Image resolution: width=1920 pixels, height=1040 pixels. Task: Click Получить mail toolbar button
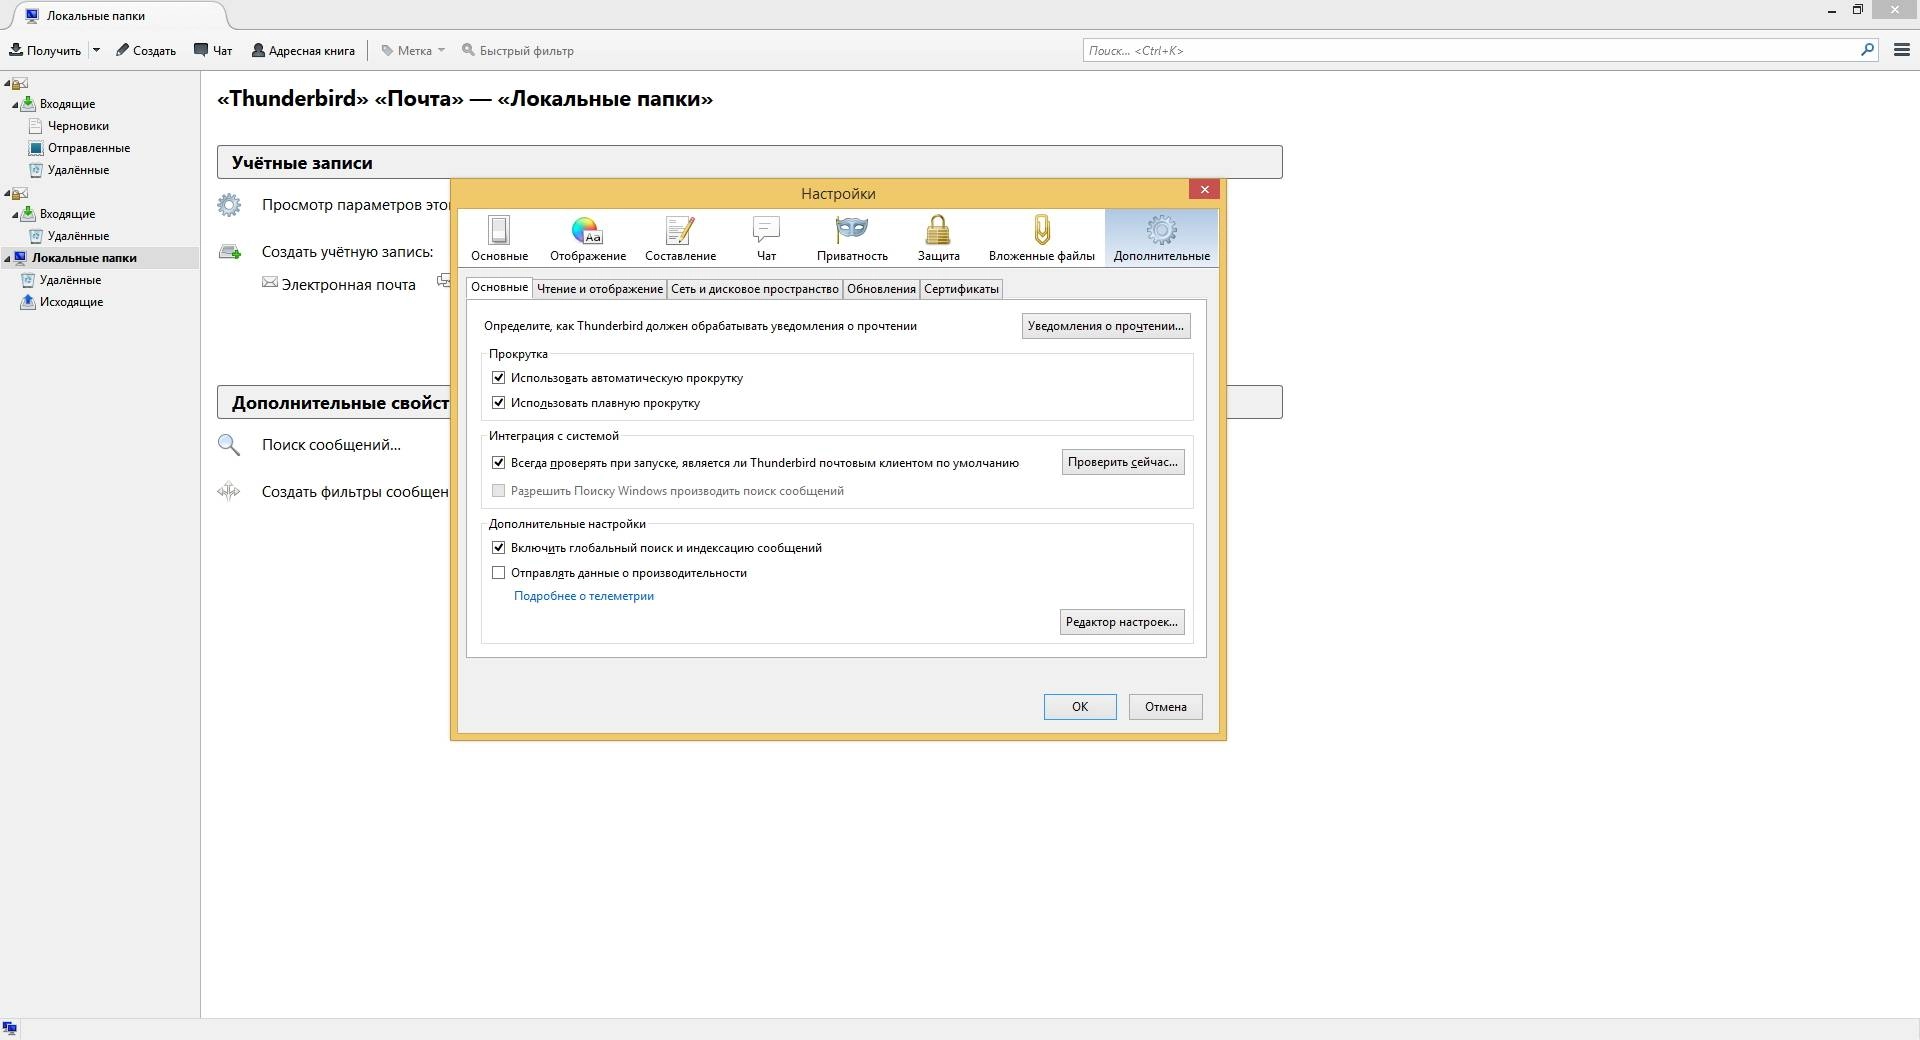tap(45, 50)
